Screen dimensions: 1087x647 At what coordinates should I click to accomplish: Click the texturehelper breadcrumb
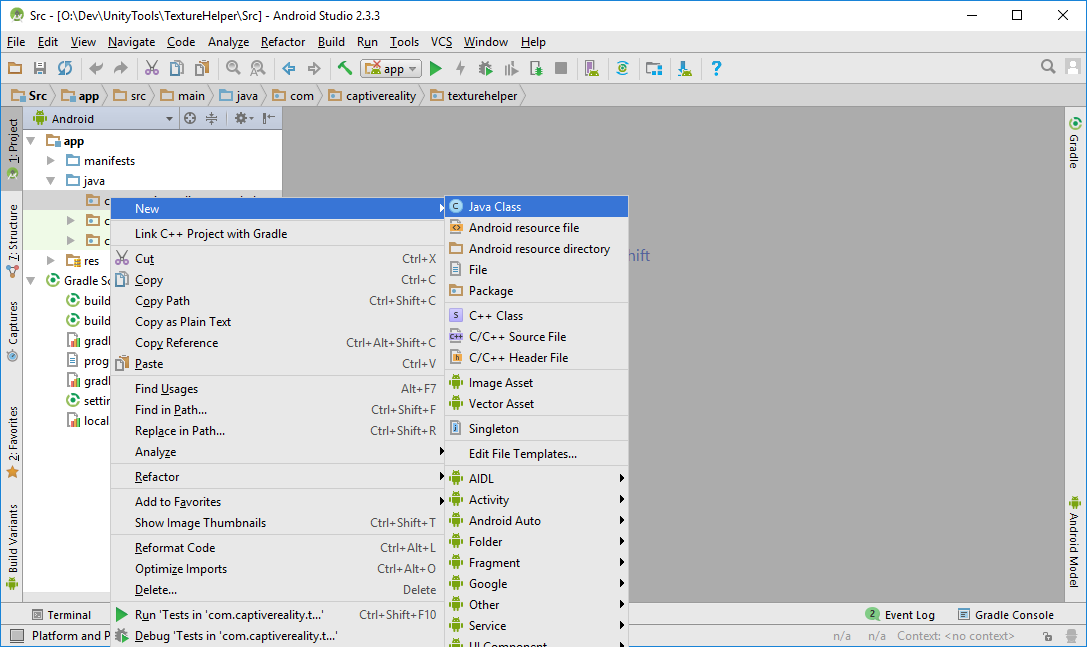(474, 96)
